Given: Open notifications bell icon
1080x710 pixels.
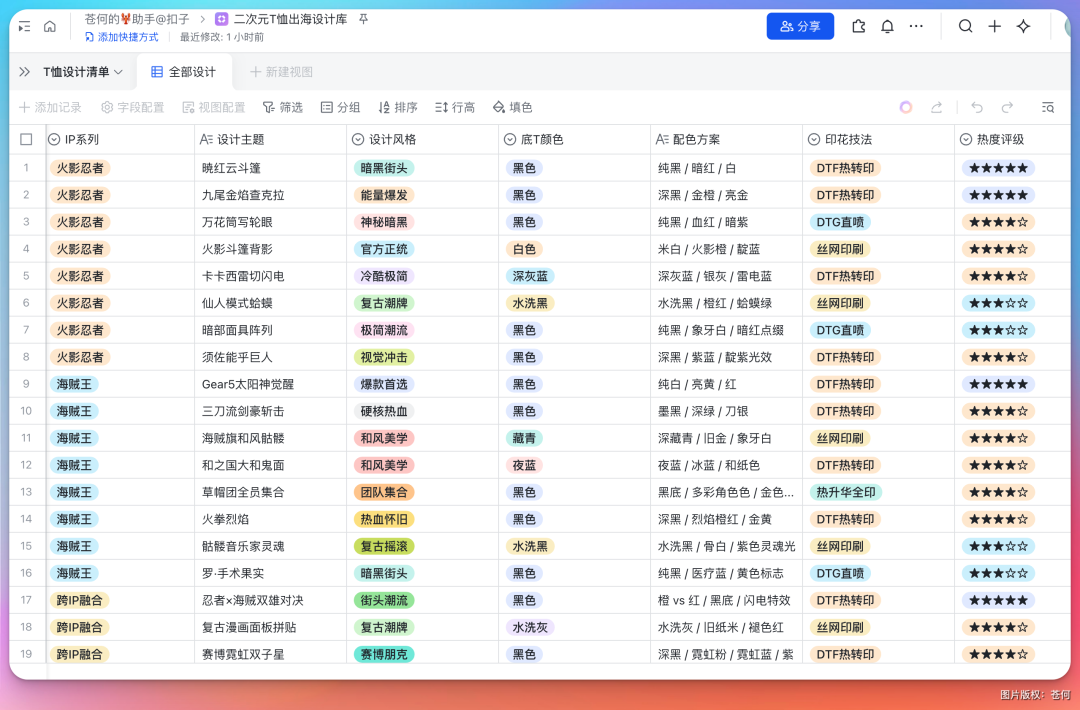Looking at the screenshot, I should pos(887,27).
